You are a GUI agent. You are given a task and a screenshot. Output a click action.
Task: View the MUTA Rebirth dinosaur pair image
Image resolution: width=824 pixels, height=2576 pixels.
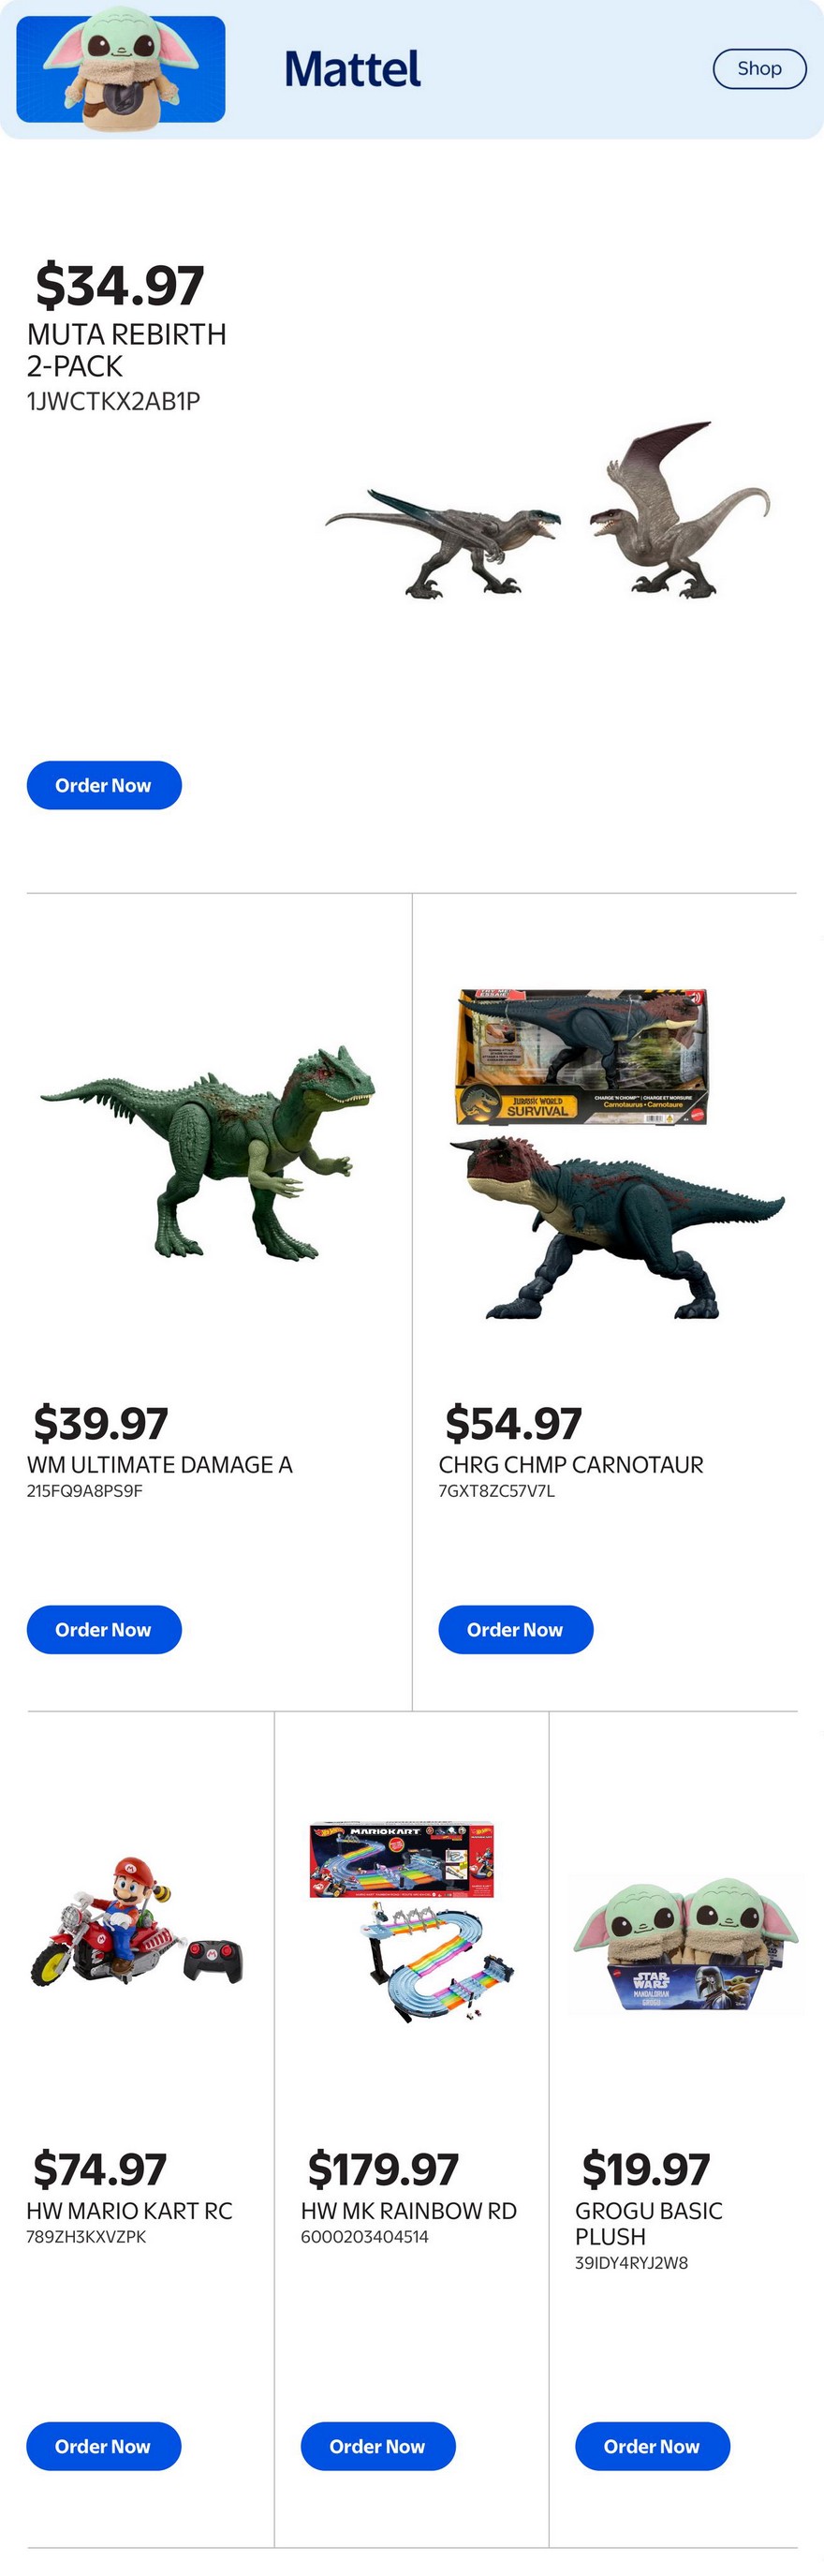coord(548,511)
